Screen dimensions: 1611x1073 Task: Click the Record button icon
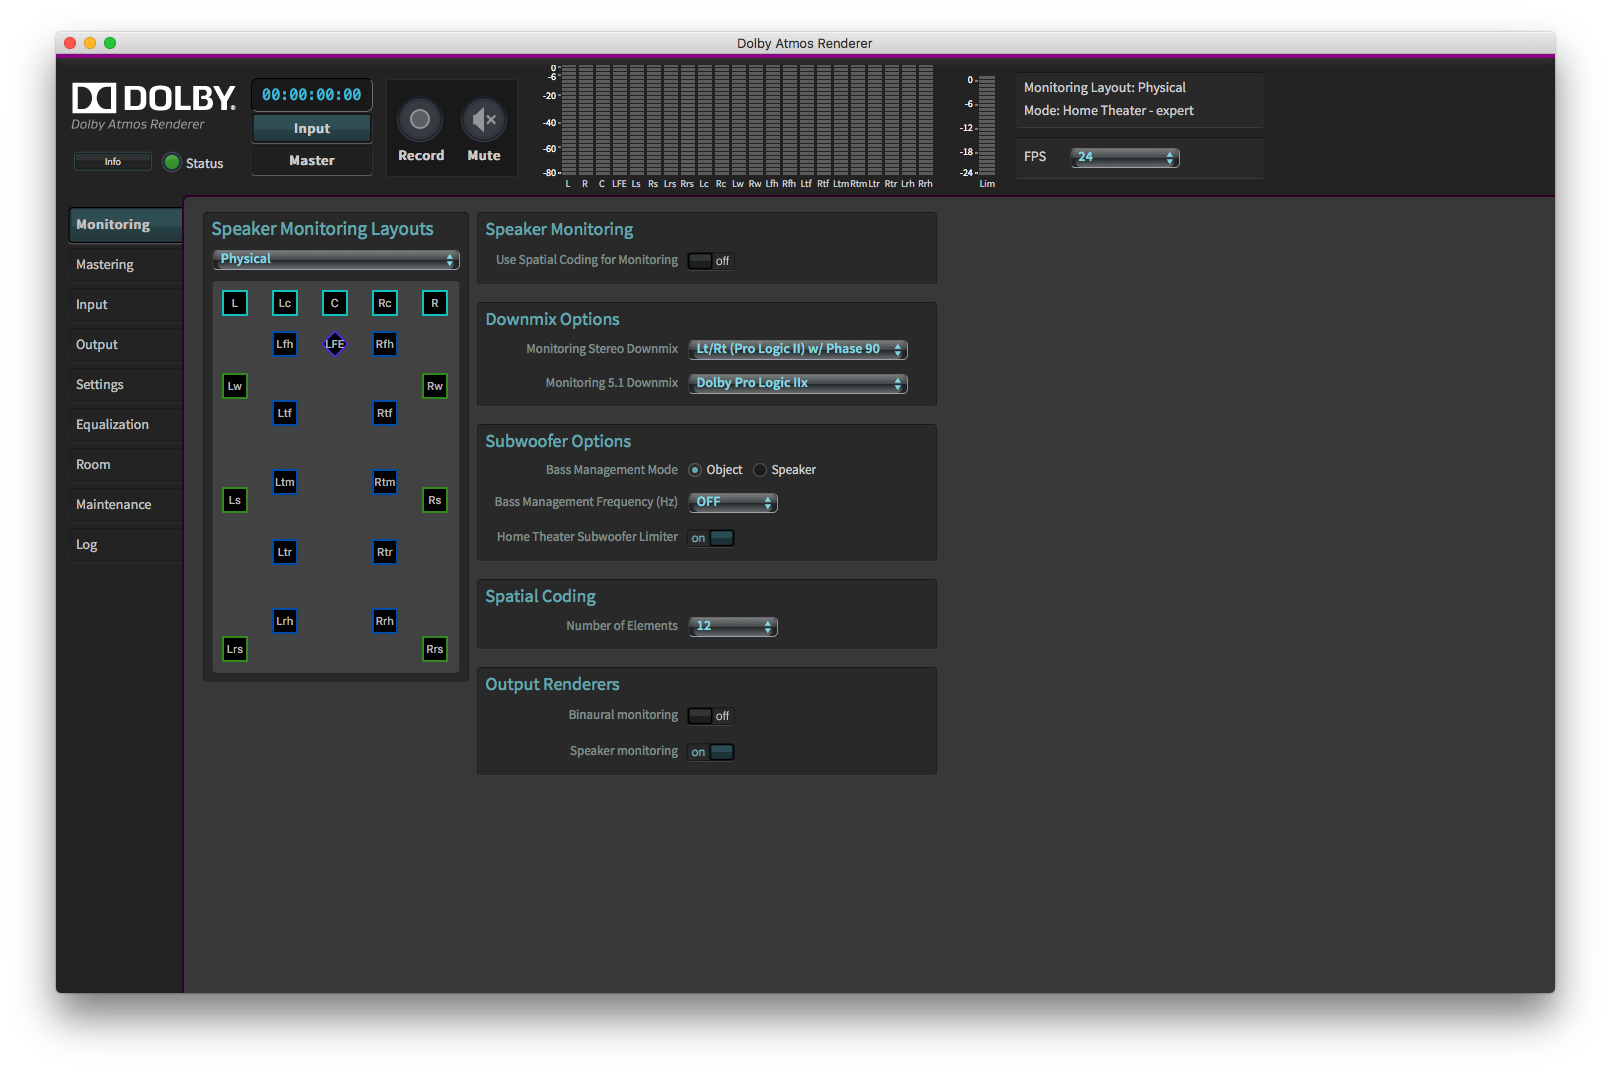[420, 120]
